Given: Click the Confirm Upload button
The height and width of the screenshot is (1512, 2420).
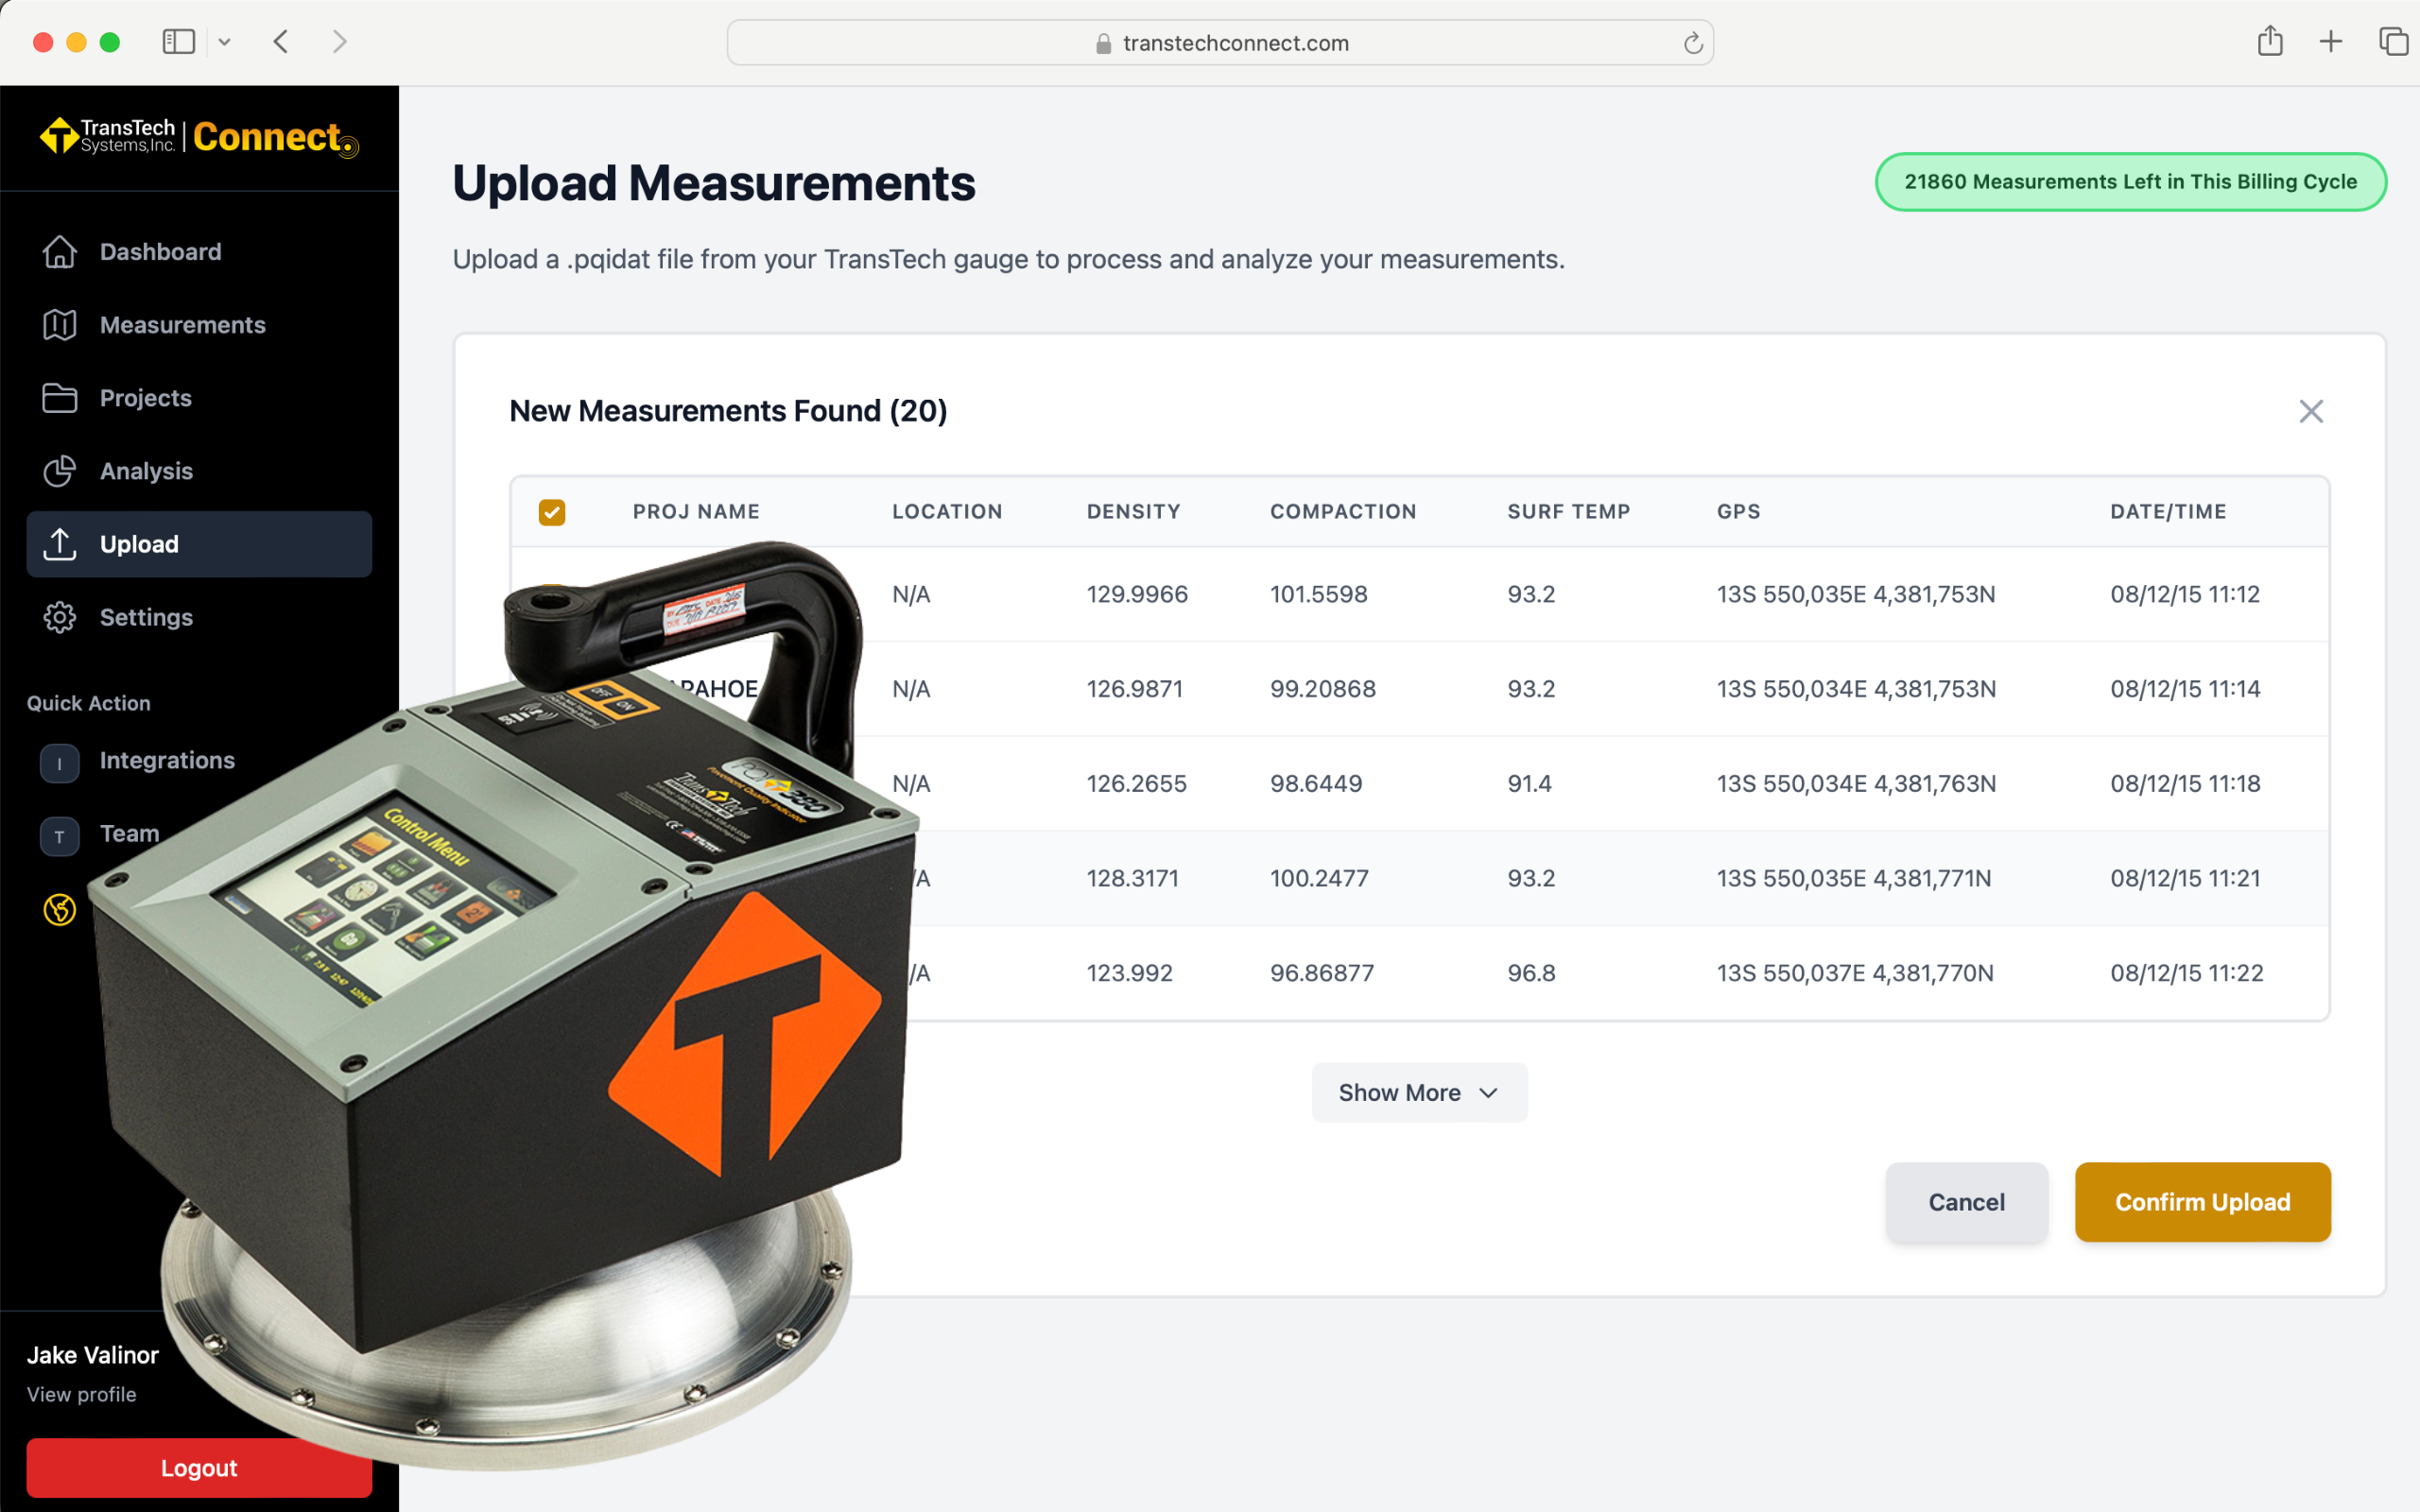Looking at the screenshot, I should (x=2202, y=1202).
